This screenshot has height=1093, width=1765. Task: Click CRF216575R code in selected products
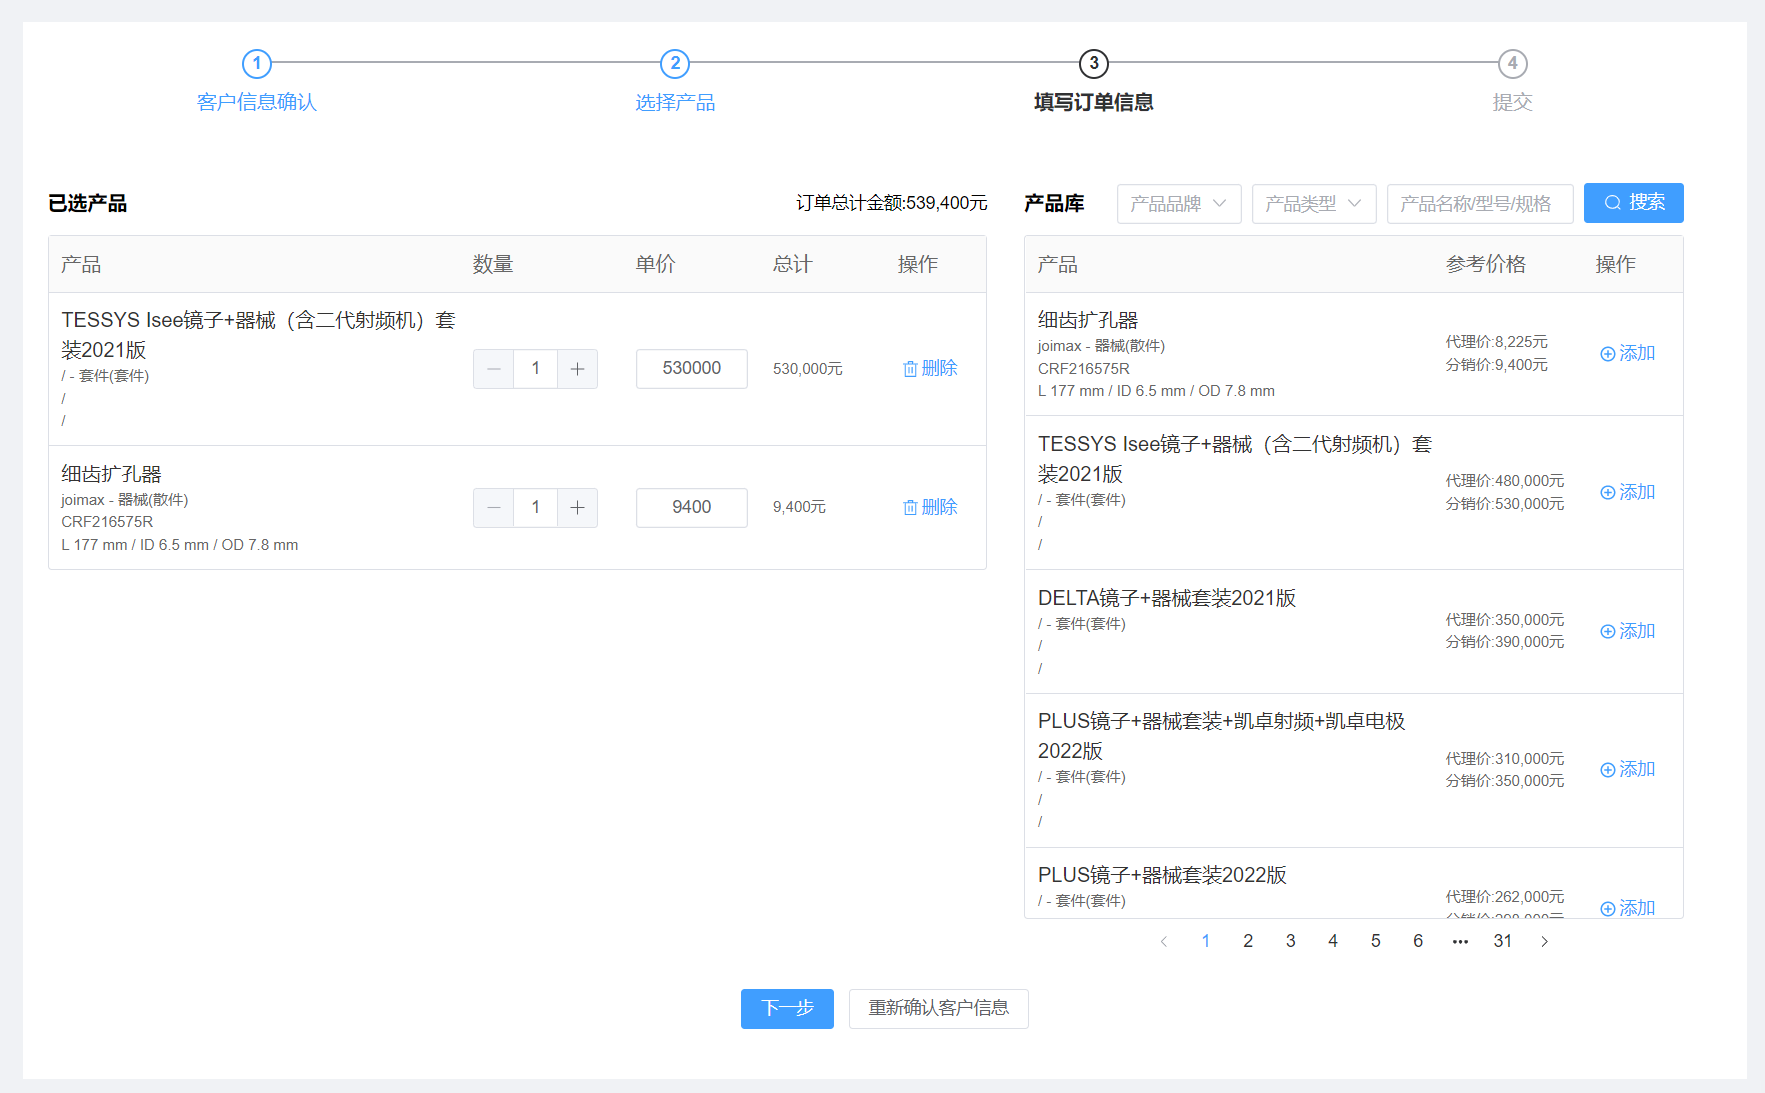pyautogui.click(x=107, y=522)
